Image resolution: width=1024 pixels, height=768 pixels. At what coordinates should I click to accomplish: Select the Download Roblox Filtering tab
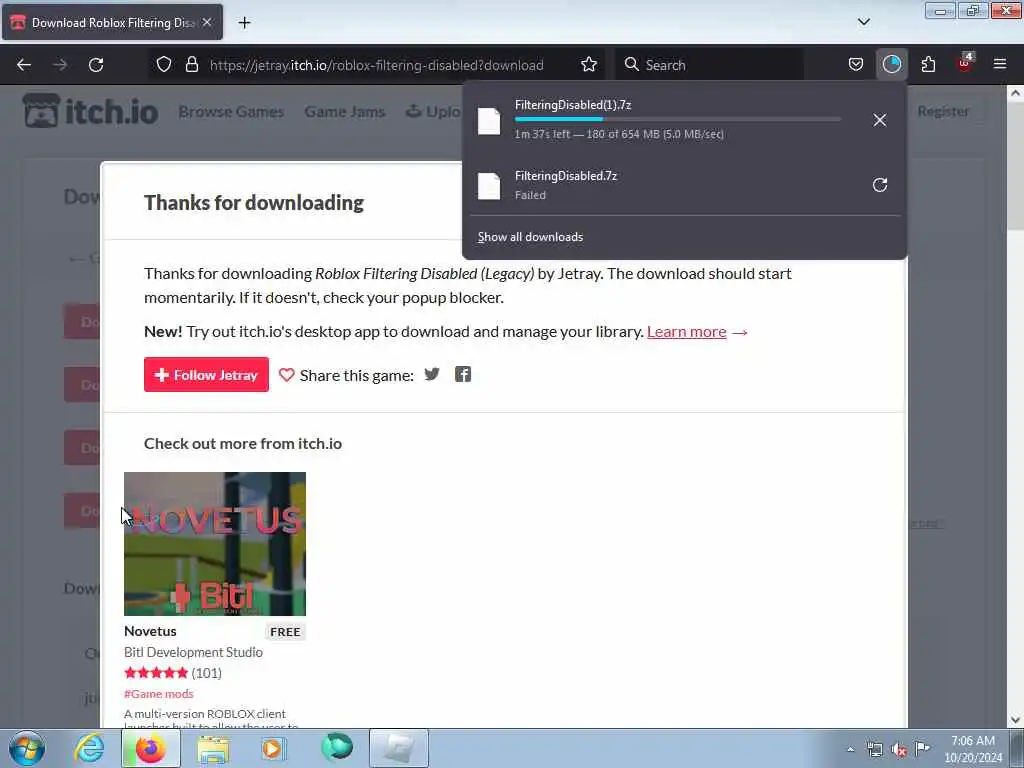pos(112,22)
